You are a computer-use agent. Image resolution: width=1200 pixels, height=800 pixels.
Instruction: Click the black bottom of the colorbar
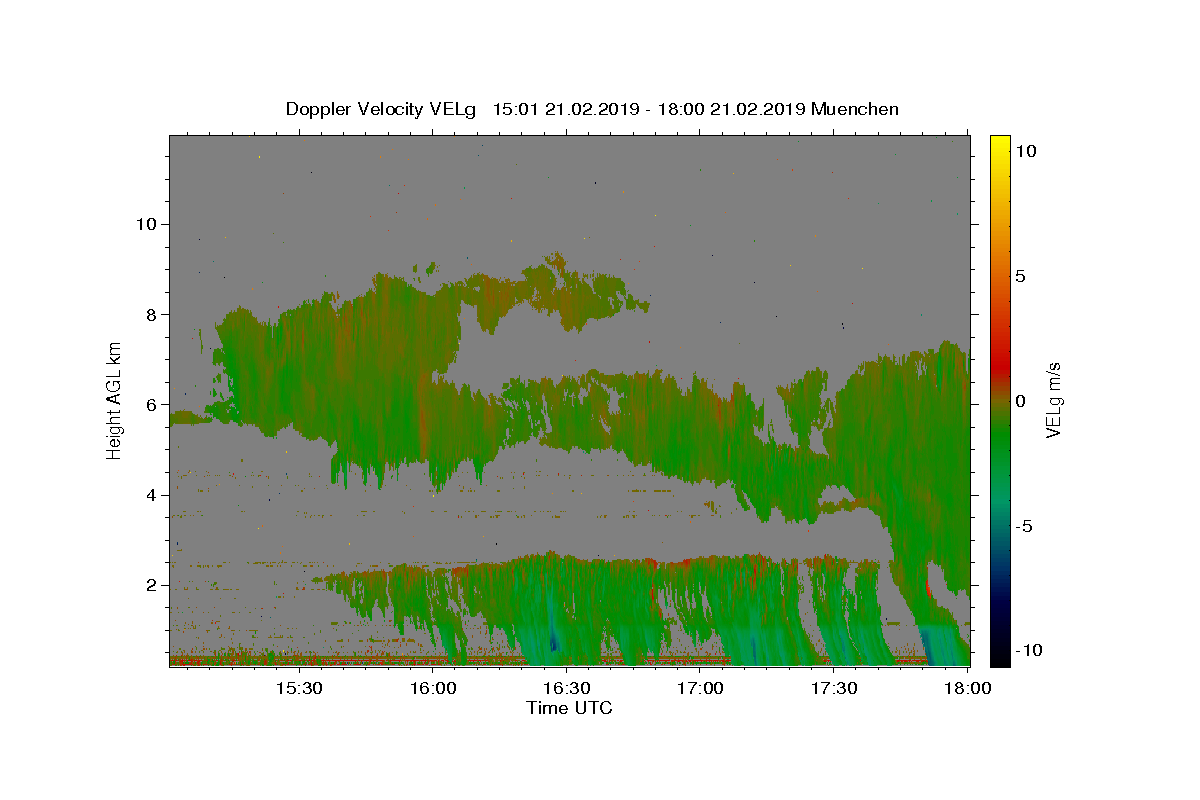[1000, 655]
